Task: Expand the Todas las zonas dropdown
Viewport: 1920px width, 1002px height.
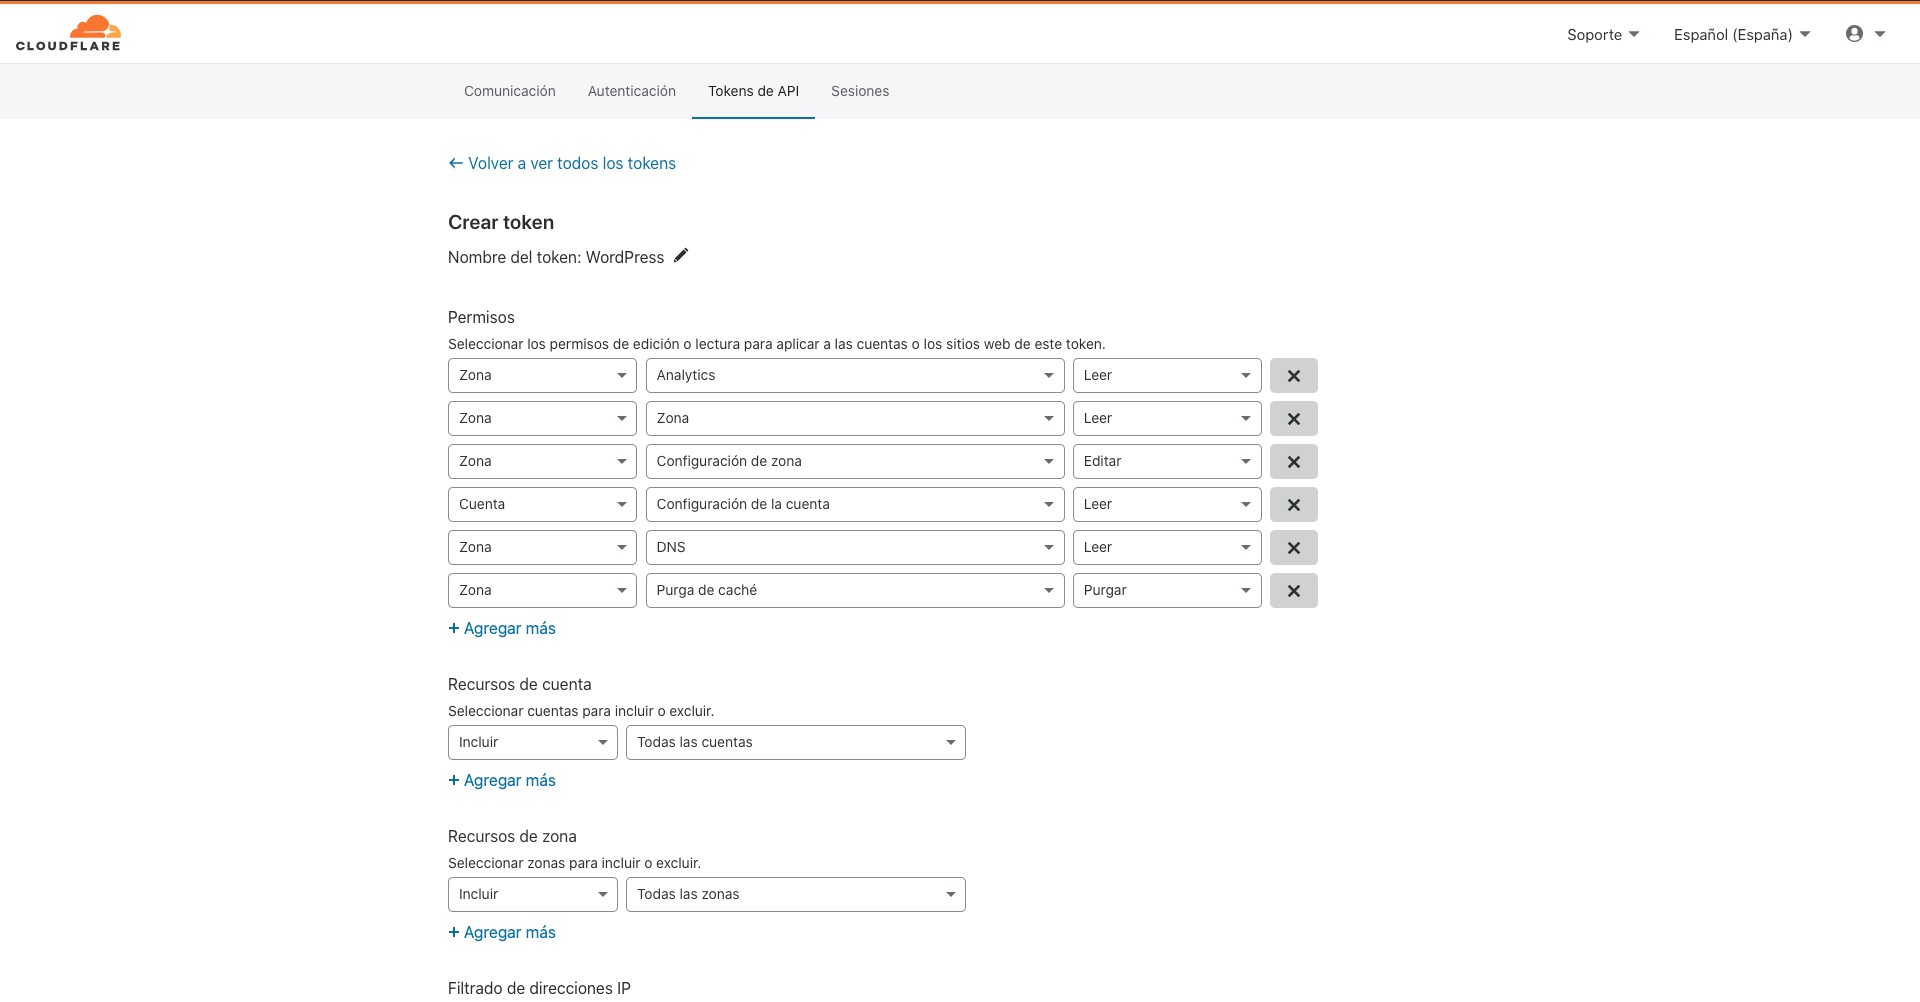Action: pyautogui.click(x=795, y=895)
